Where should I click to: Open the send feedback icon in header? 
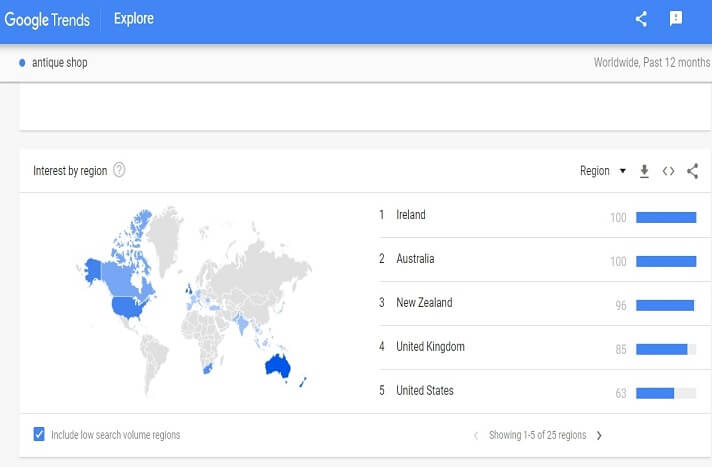pos(675,18)
